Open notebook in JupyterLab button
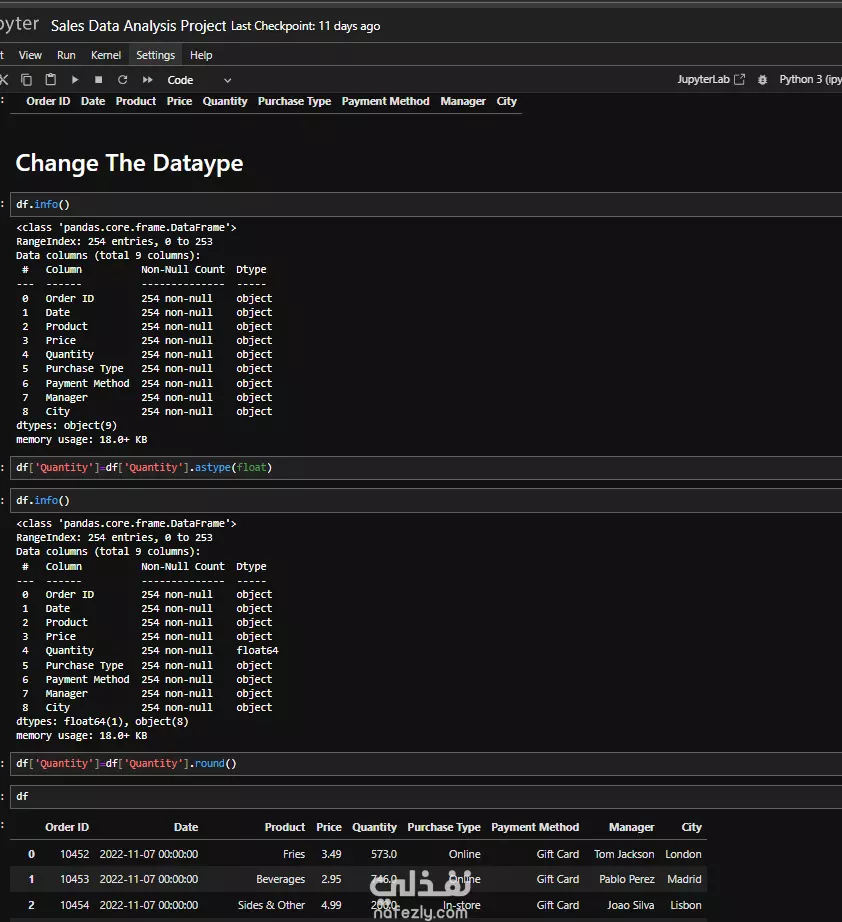 pos(711,79)
